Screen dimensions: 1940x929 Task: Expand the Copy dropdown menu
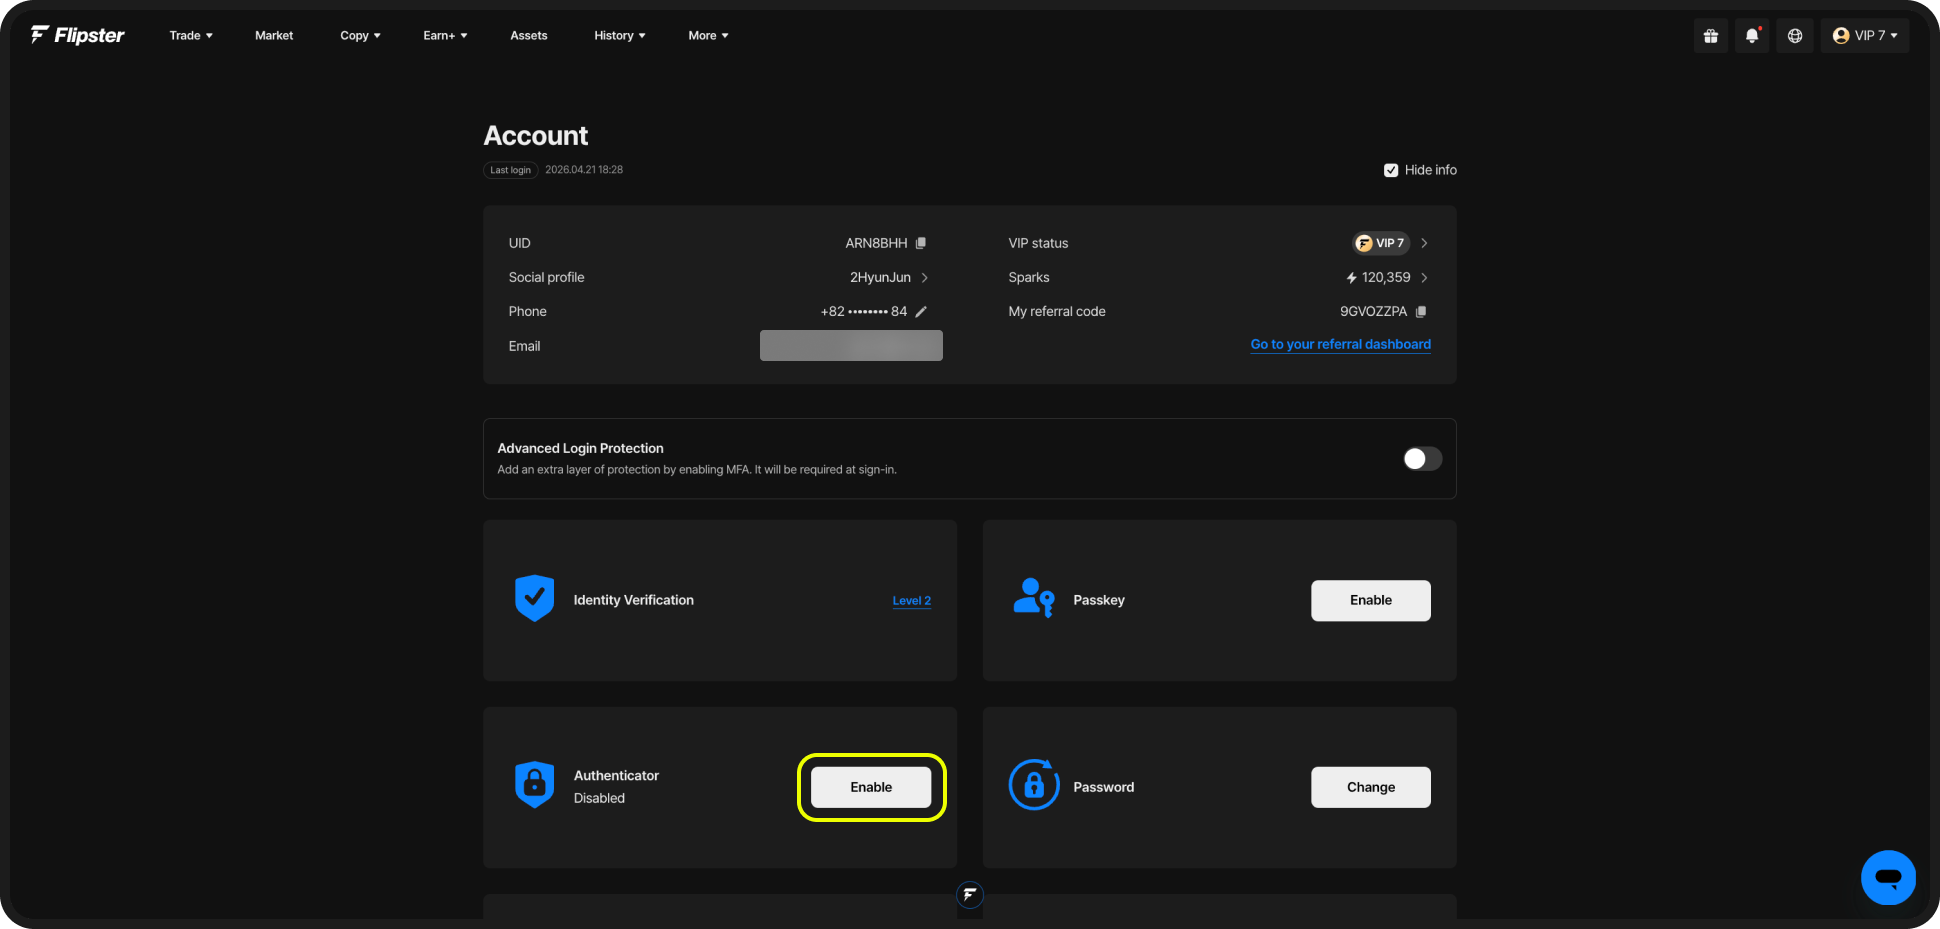(x=360, y=35)
